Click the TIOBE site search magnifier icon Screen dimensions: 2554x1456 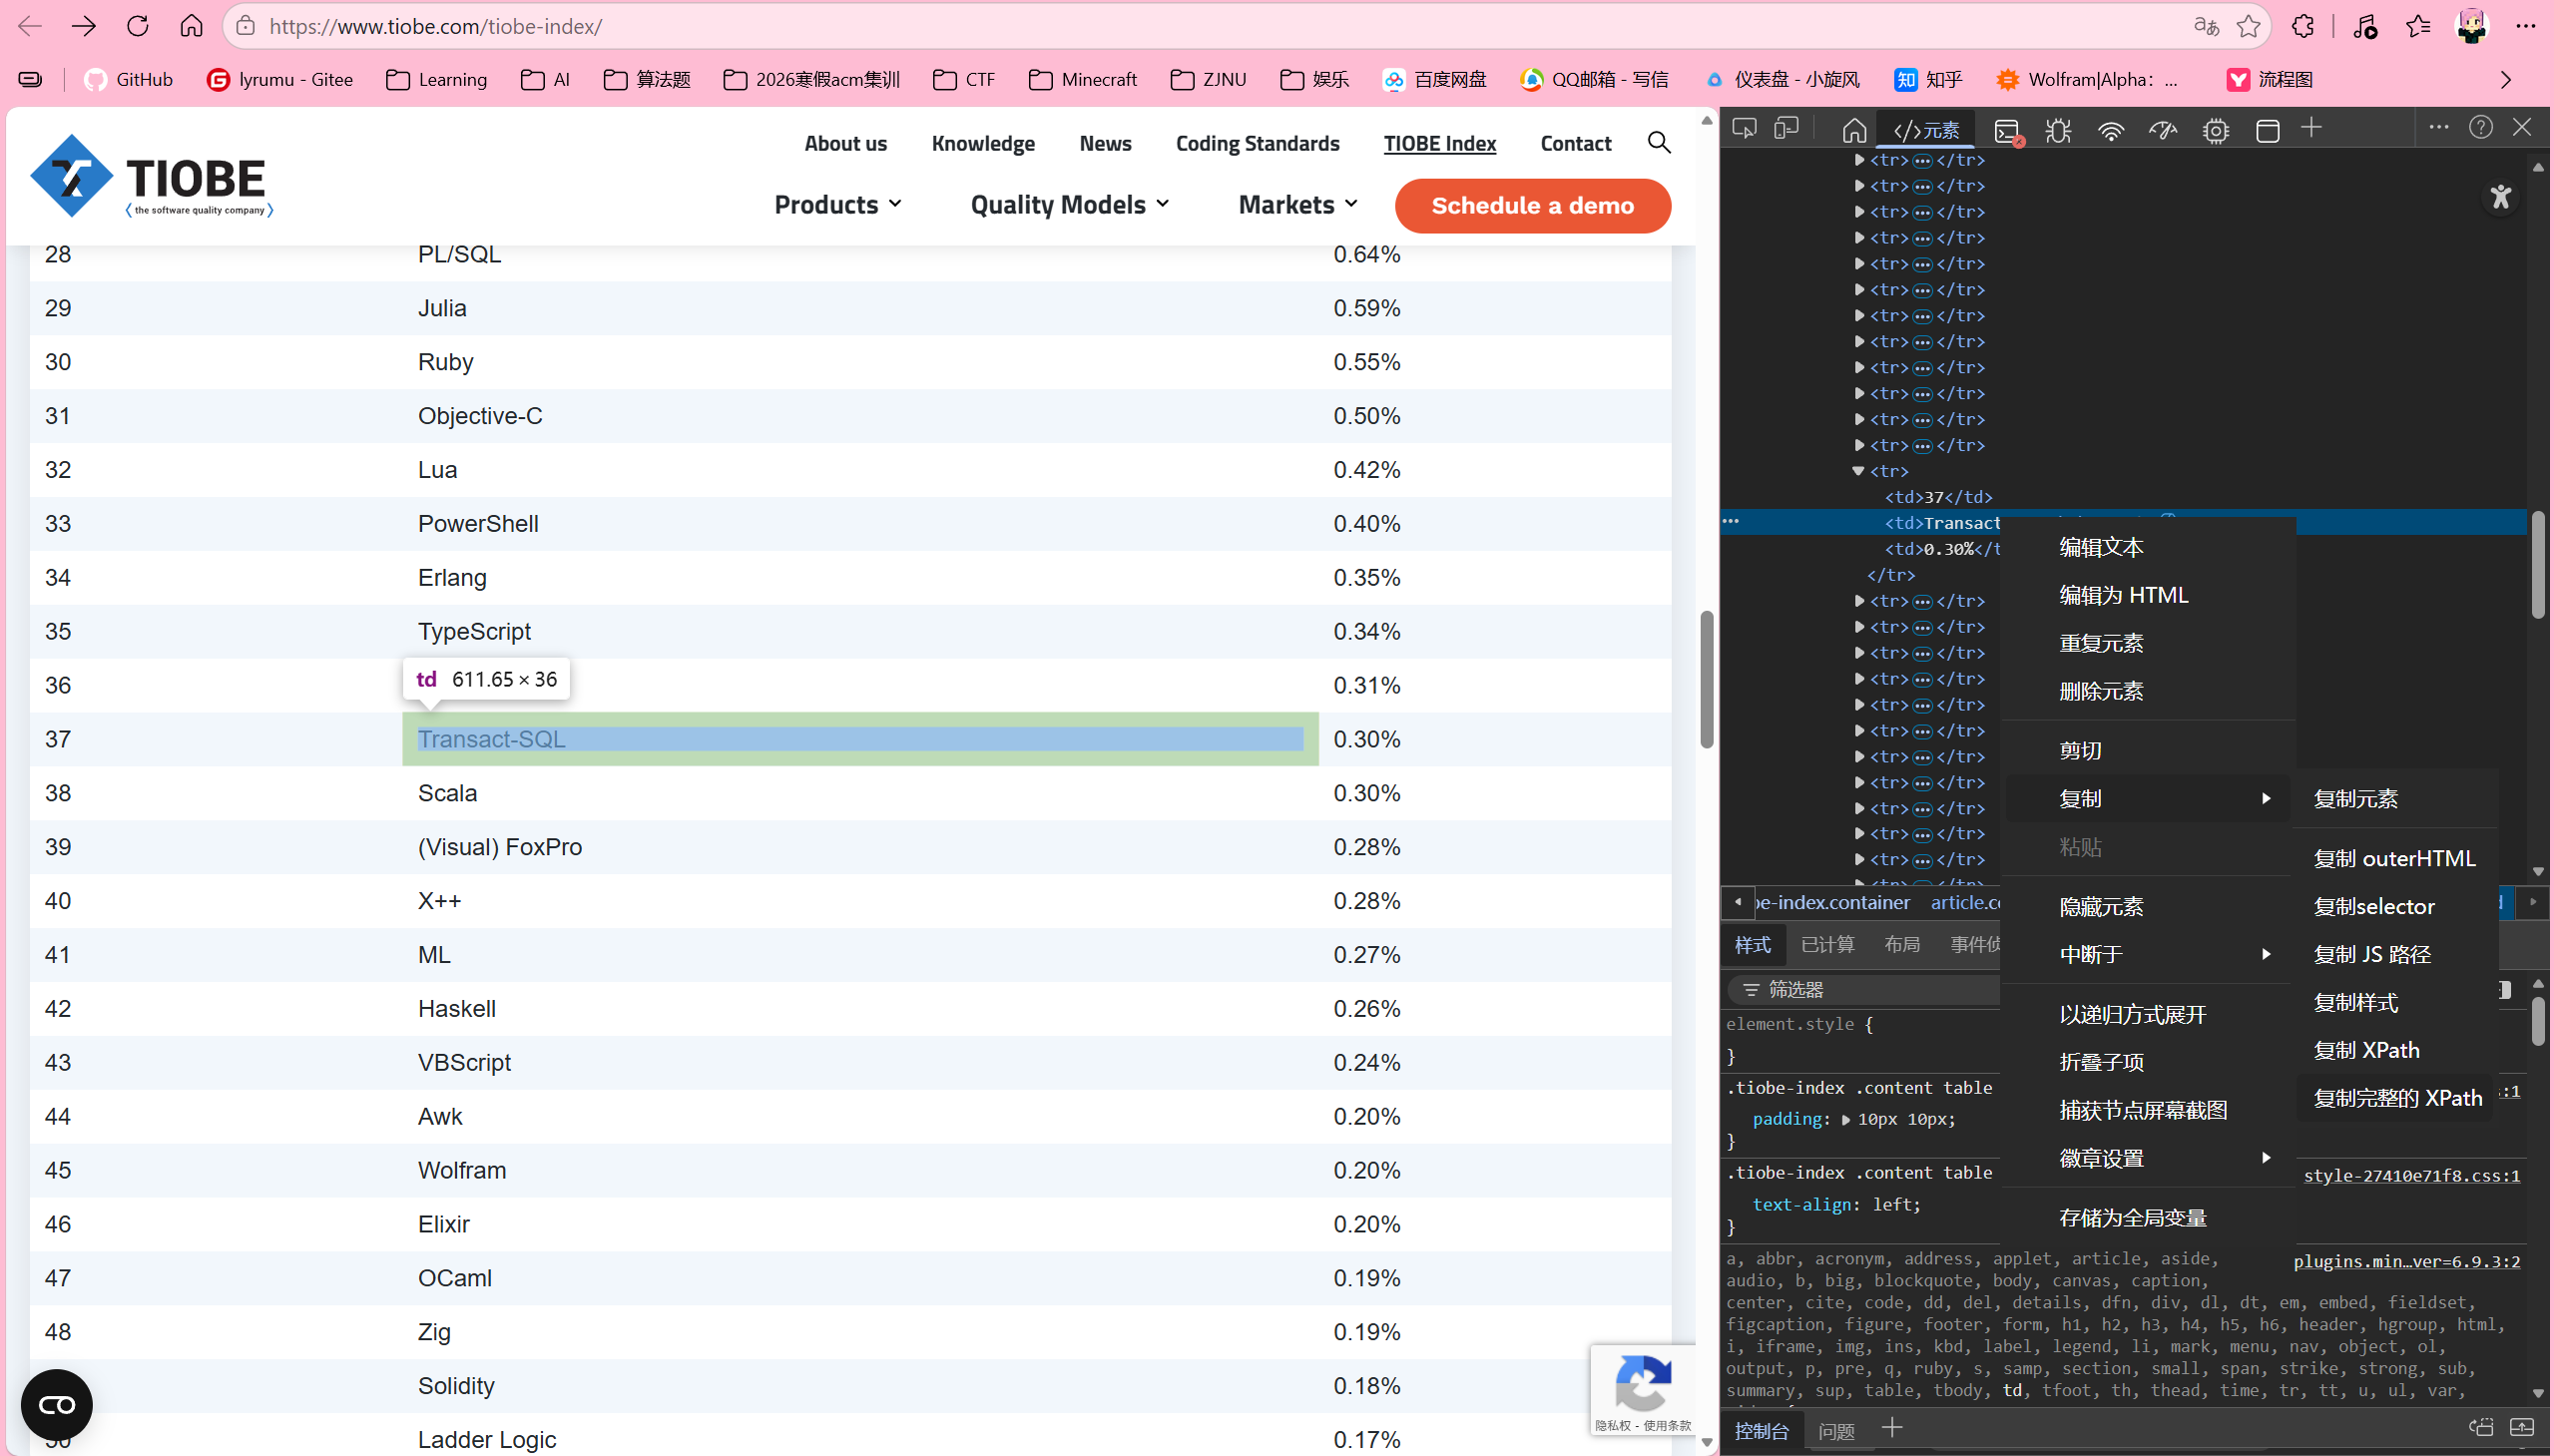pos(1659,143)
